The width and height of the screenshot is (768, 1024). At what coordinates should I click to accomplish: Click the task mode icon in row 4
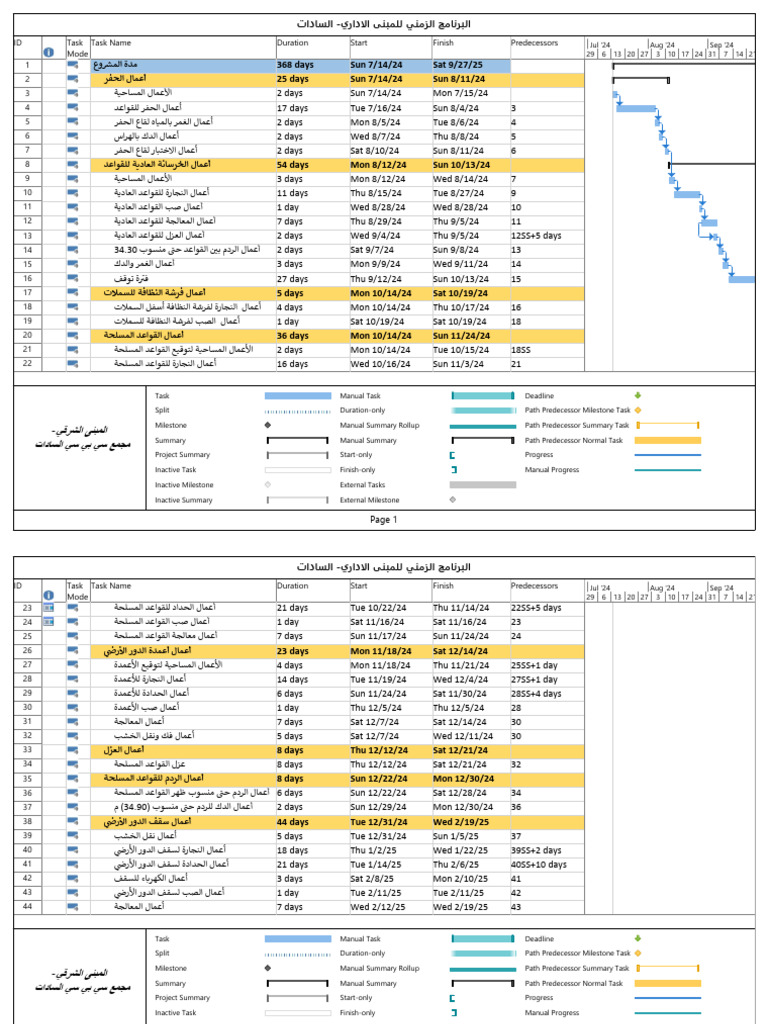point(72,108)
